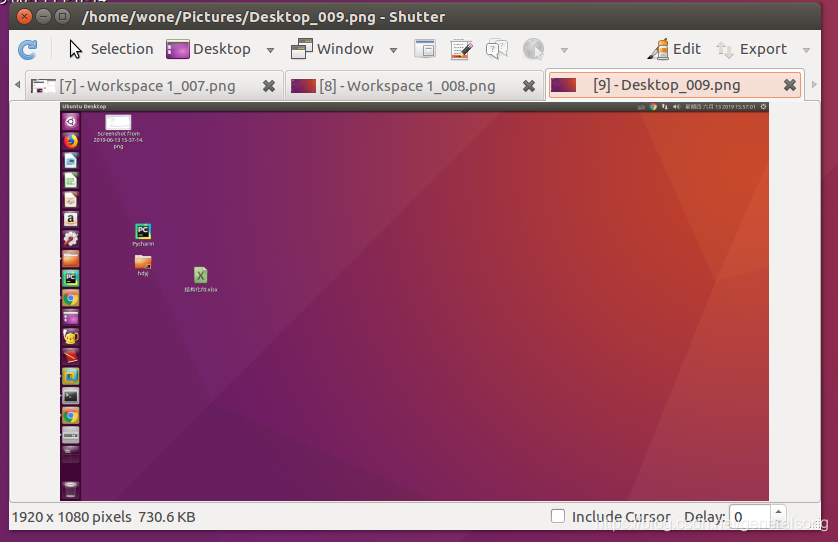Viewport: 838px width, 542px height.
Task: Open the website capture dropdown arrow
Action: point(564,50)
